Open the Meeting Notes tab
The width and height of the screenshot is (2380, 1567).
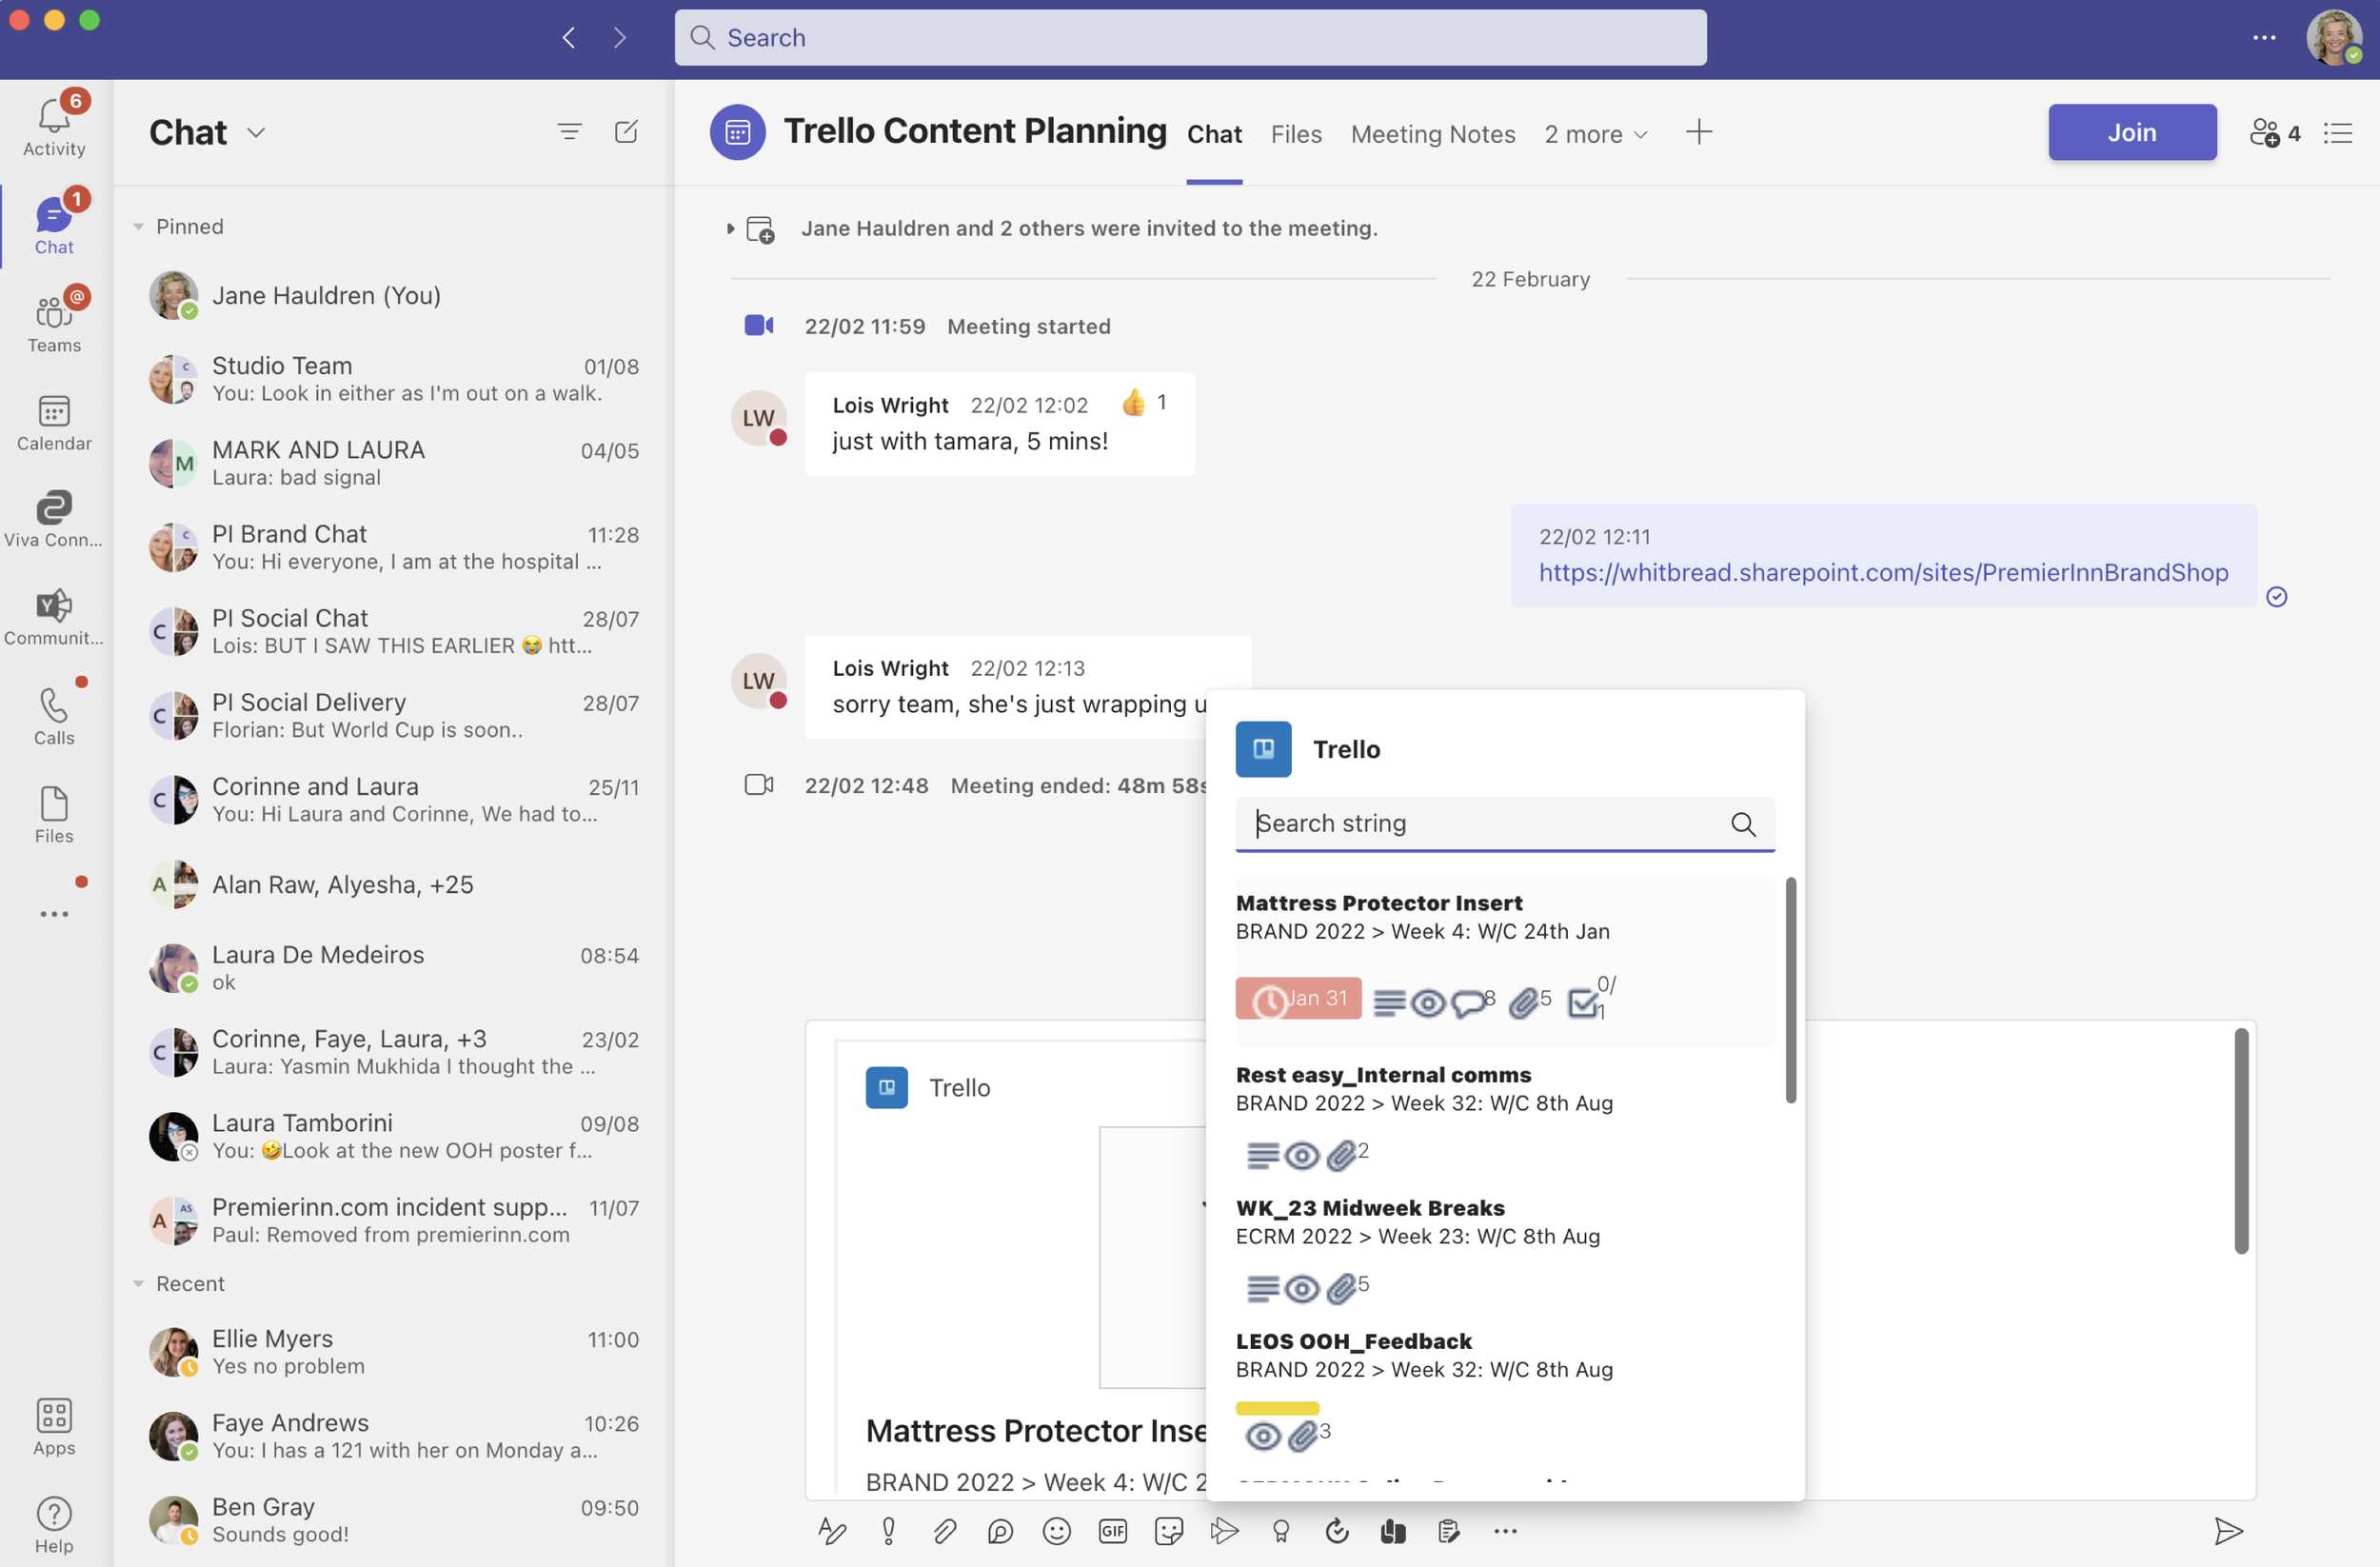coord(1432,133)
